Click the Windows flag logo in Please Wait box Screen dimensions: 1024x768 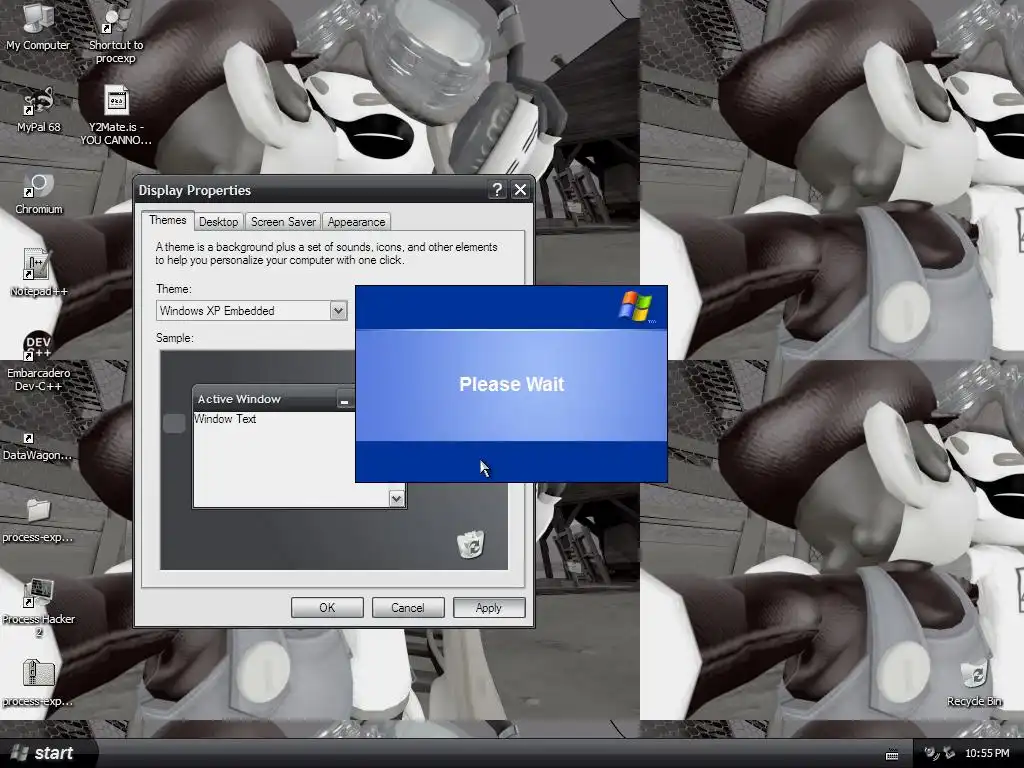(x=636, y=306)
